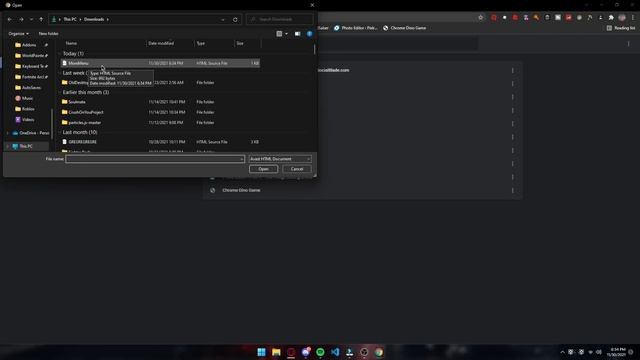
Task: Change file view layout icon
Action: click(x=279, y=34)
